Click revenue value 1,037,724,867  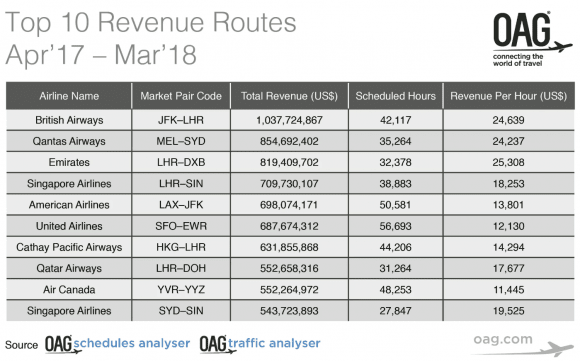[x=289, y=120]
